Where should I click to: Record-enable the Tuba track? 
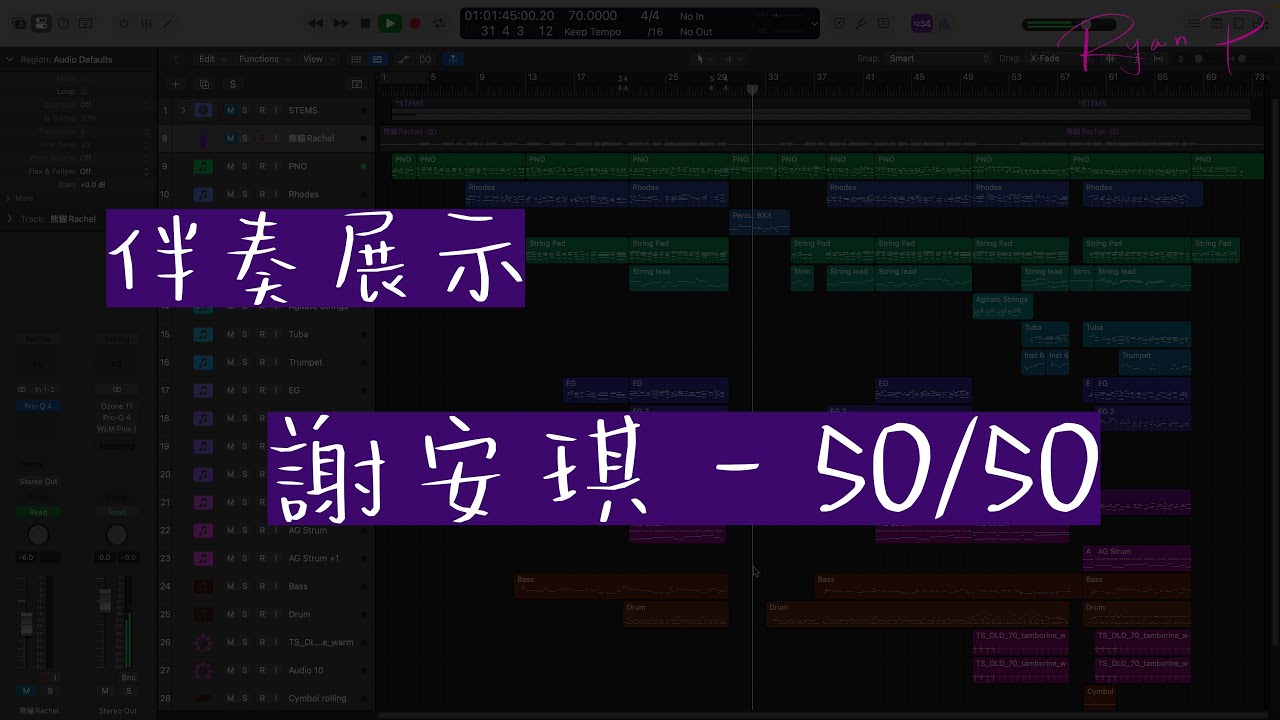point(261,334)
